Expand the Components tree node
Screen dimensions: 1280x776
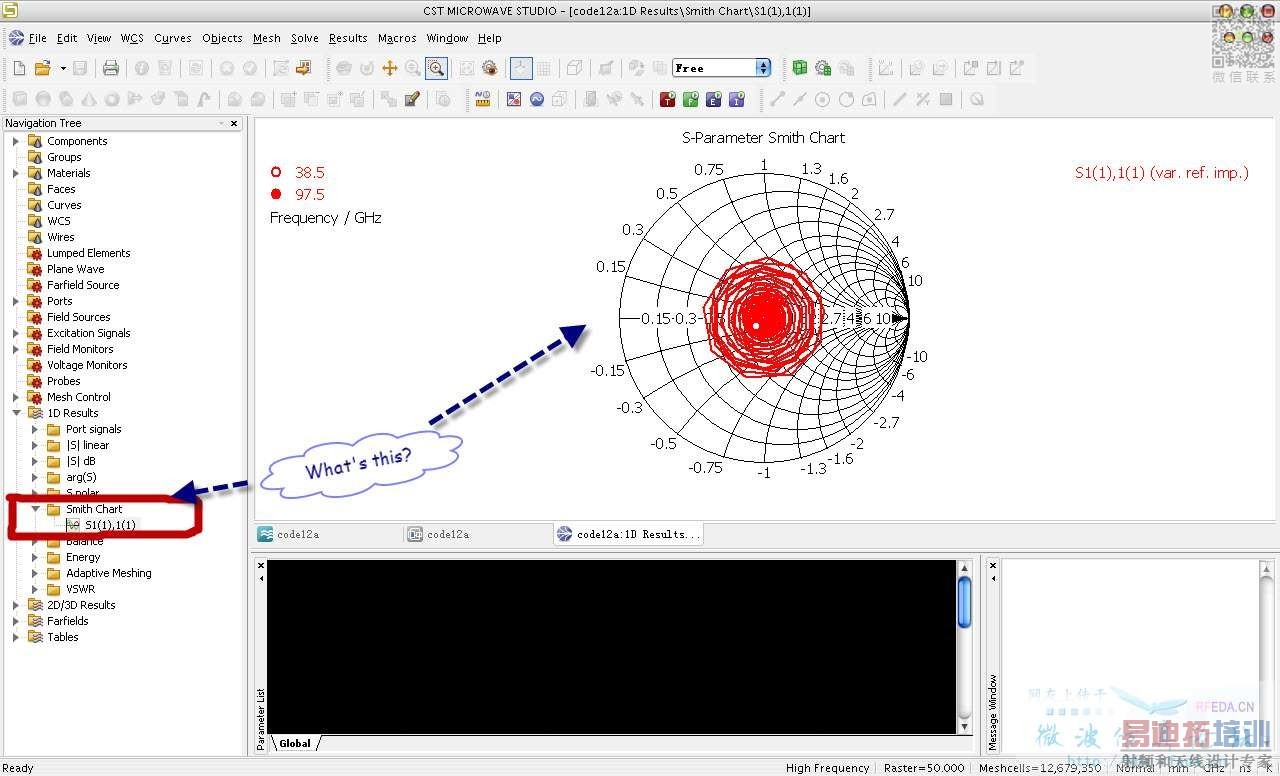pyautogui.click(x=16, y=141)
